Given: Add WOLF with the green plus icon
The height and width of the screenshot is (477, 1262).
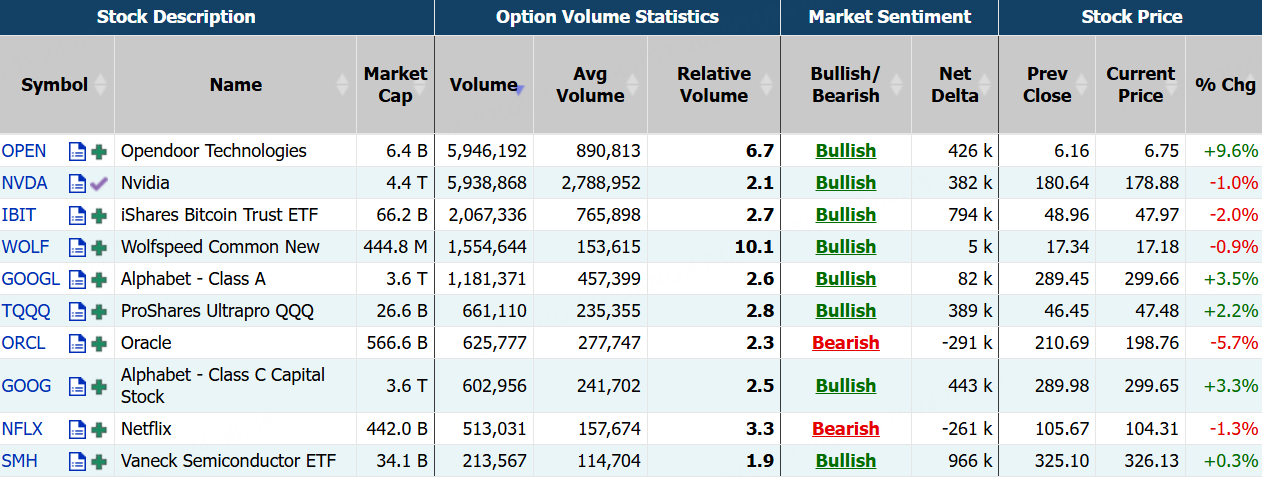Looking at the screenshot, I should click(99, 248).
